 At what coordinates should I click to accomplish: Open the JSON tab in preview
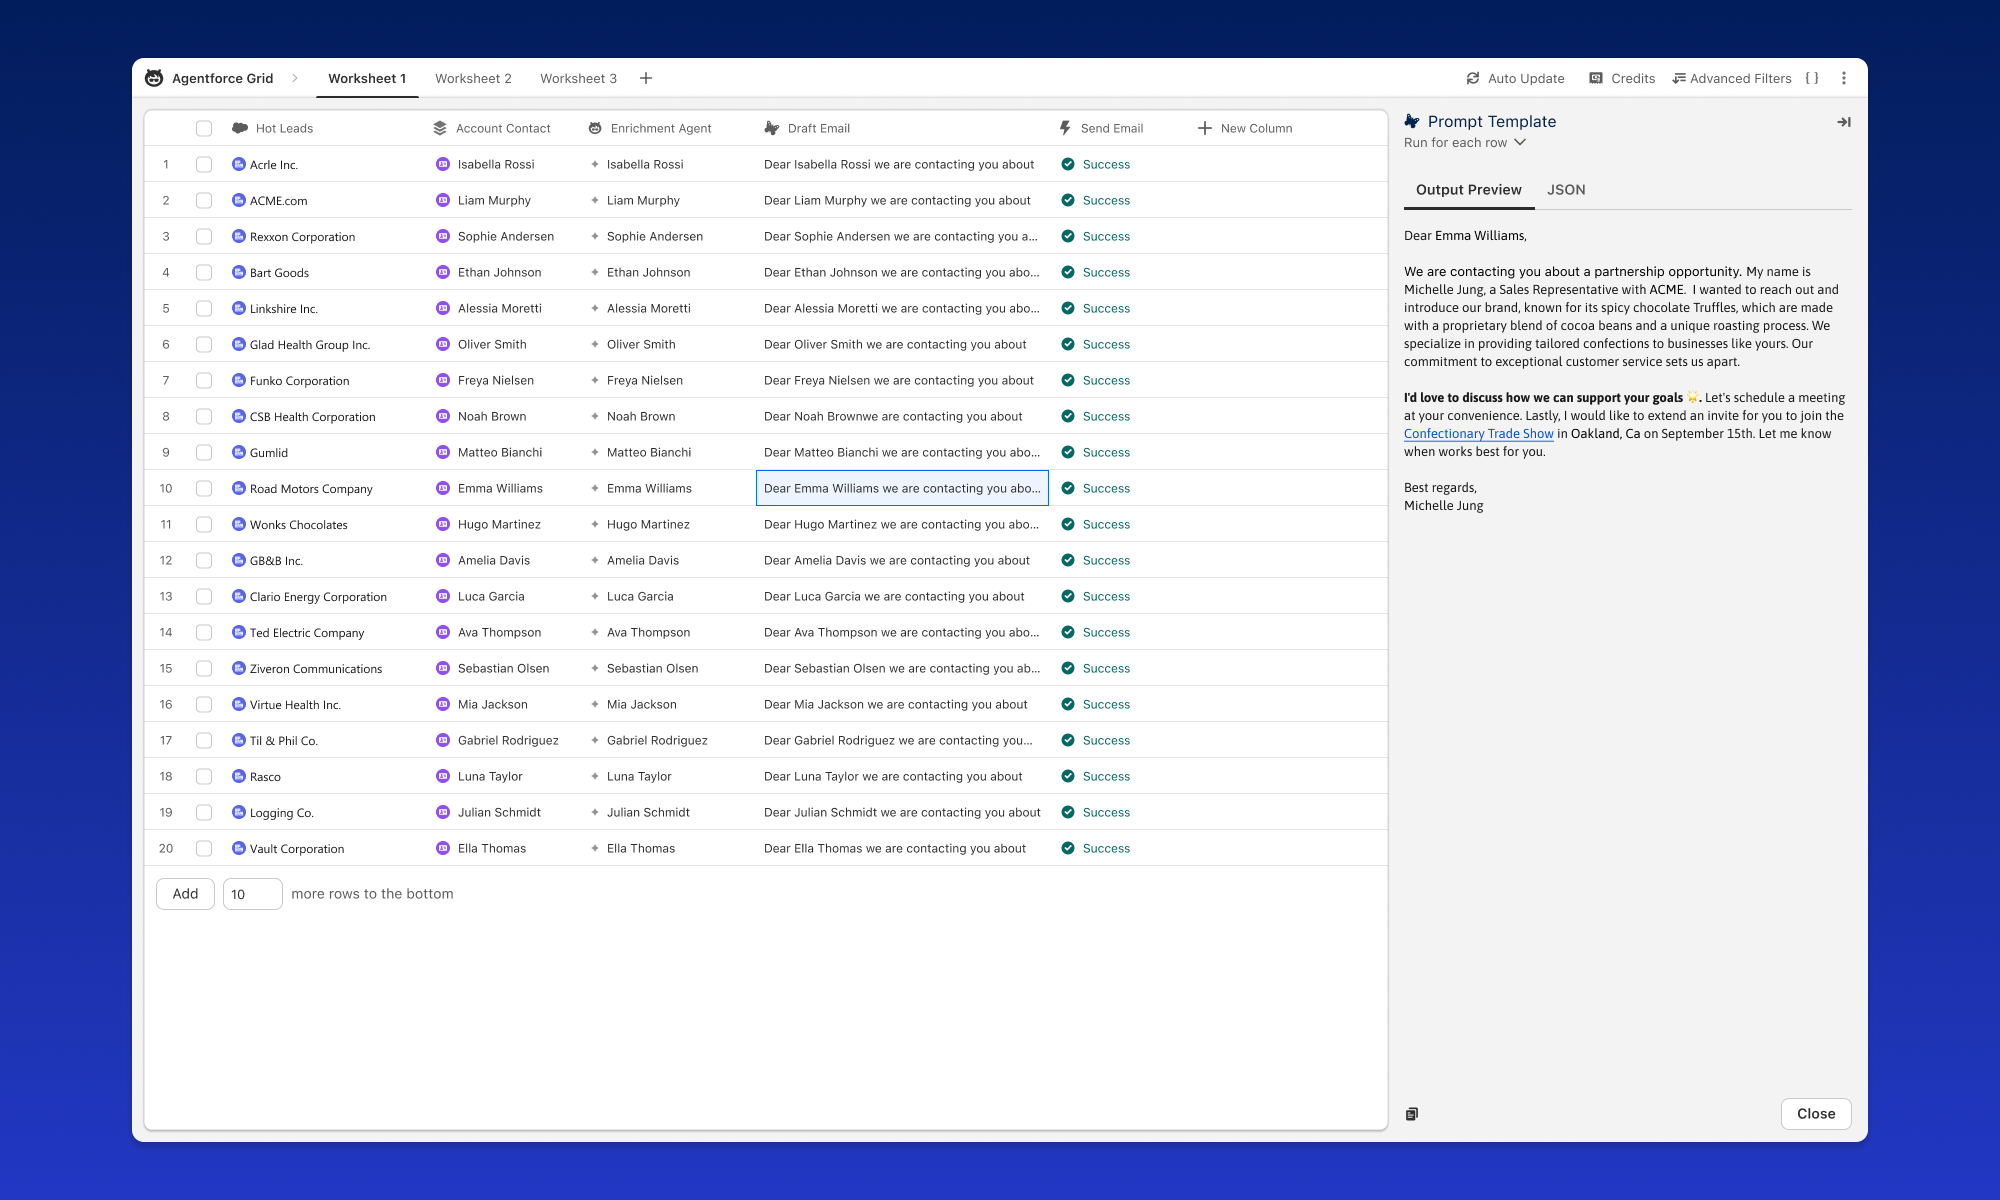(1566, 190)
